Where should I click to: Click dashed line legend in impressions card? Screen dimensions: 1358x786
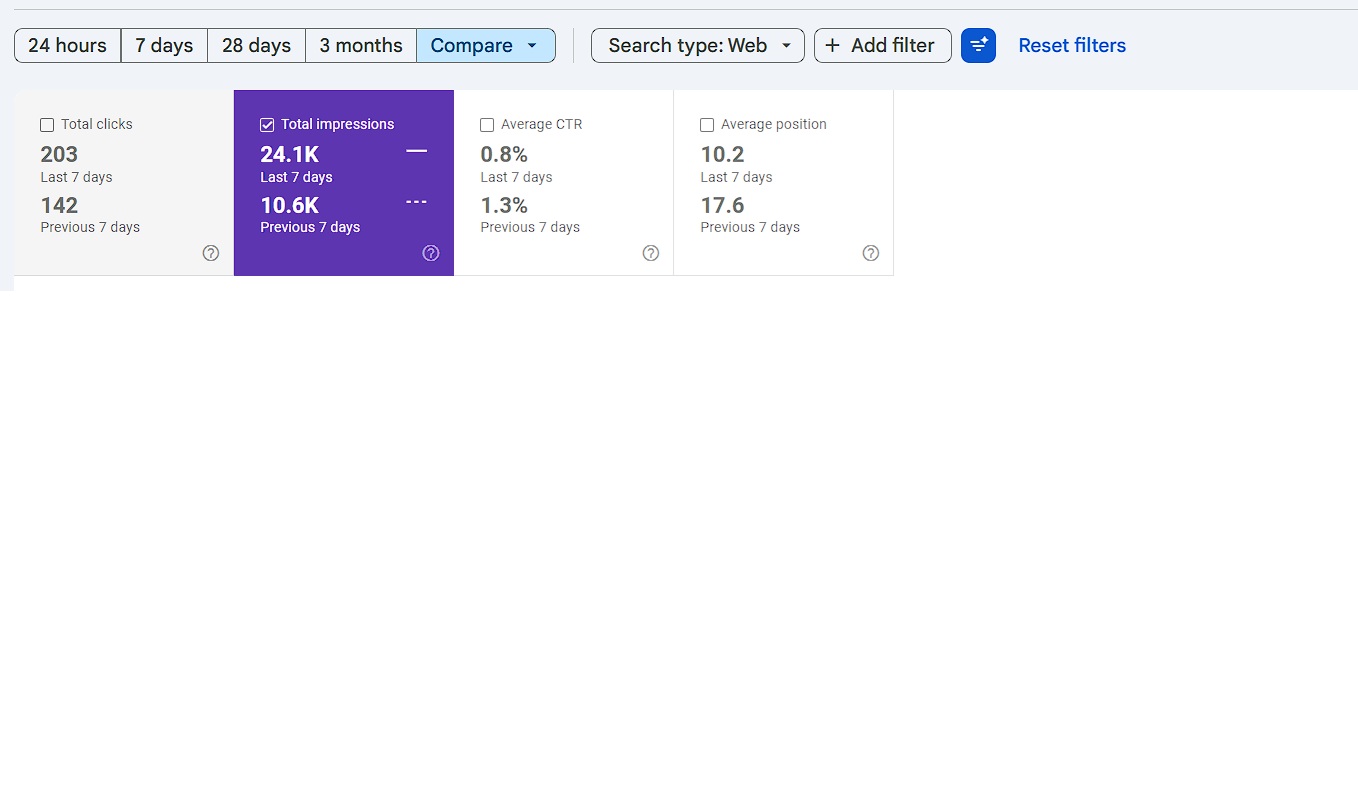click(x=417, y=202)
